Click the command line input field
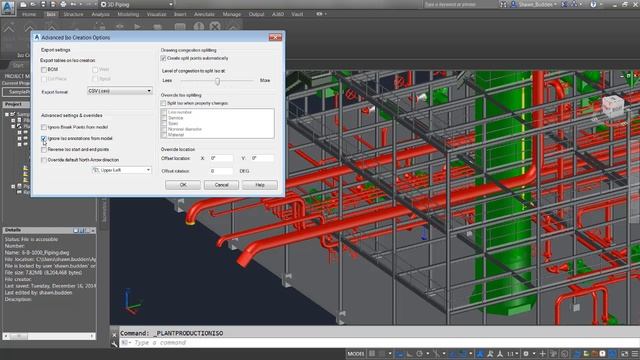640x360 pixels. click(x=380, y=343)
